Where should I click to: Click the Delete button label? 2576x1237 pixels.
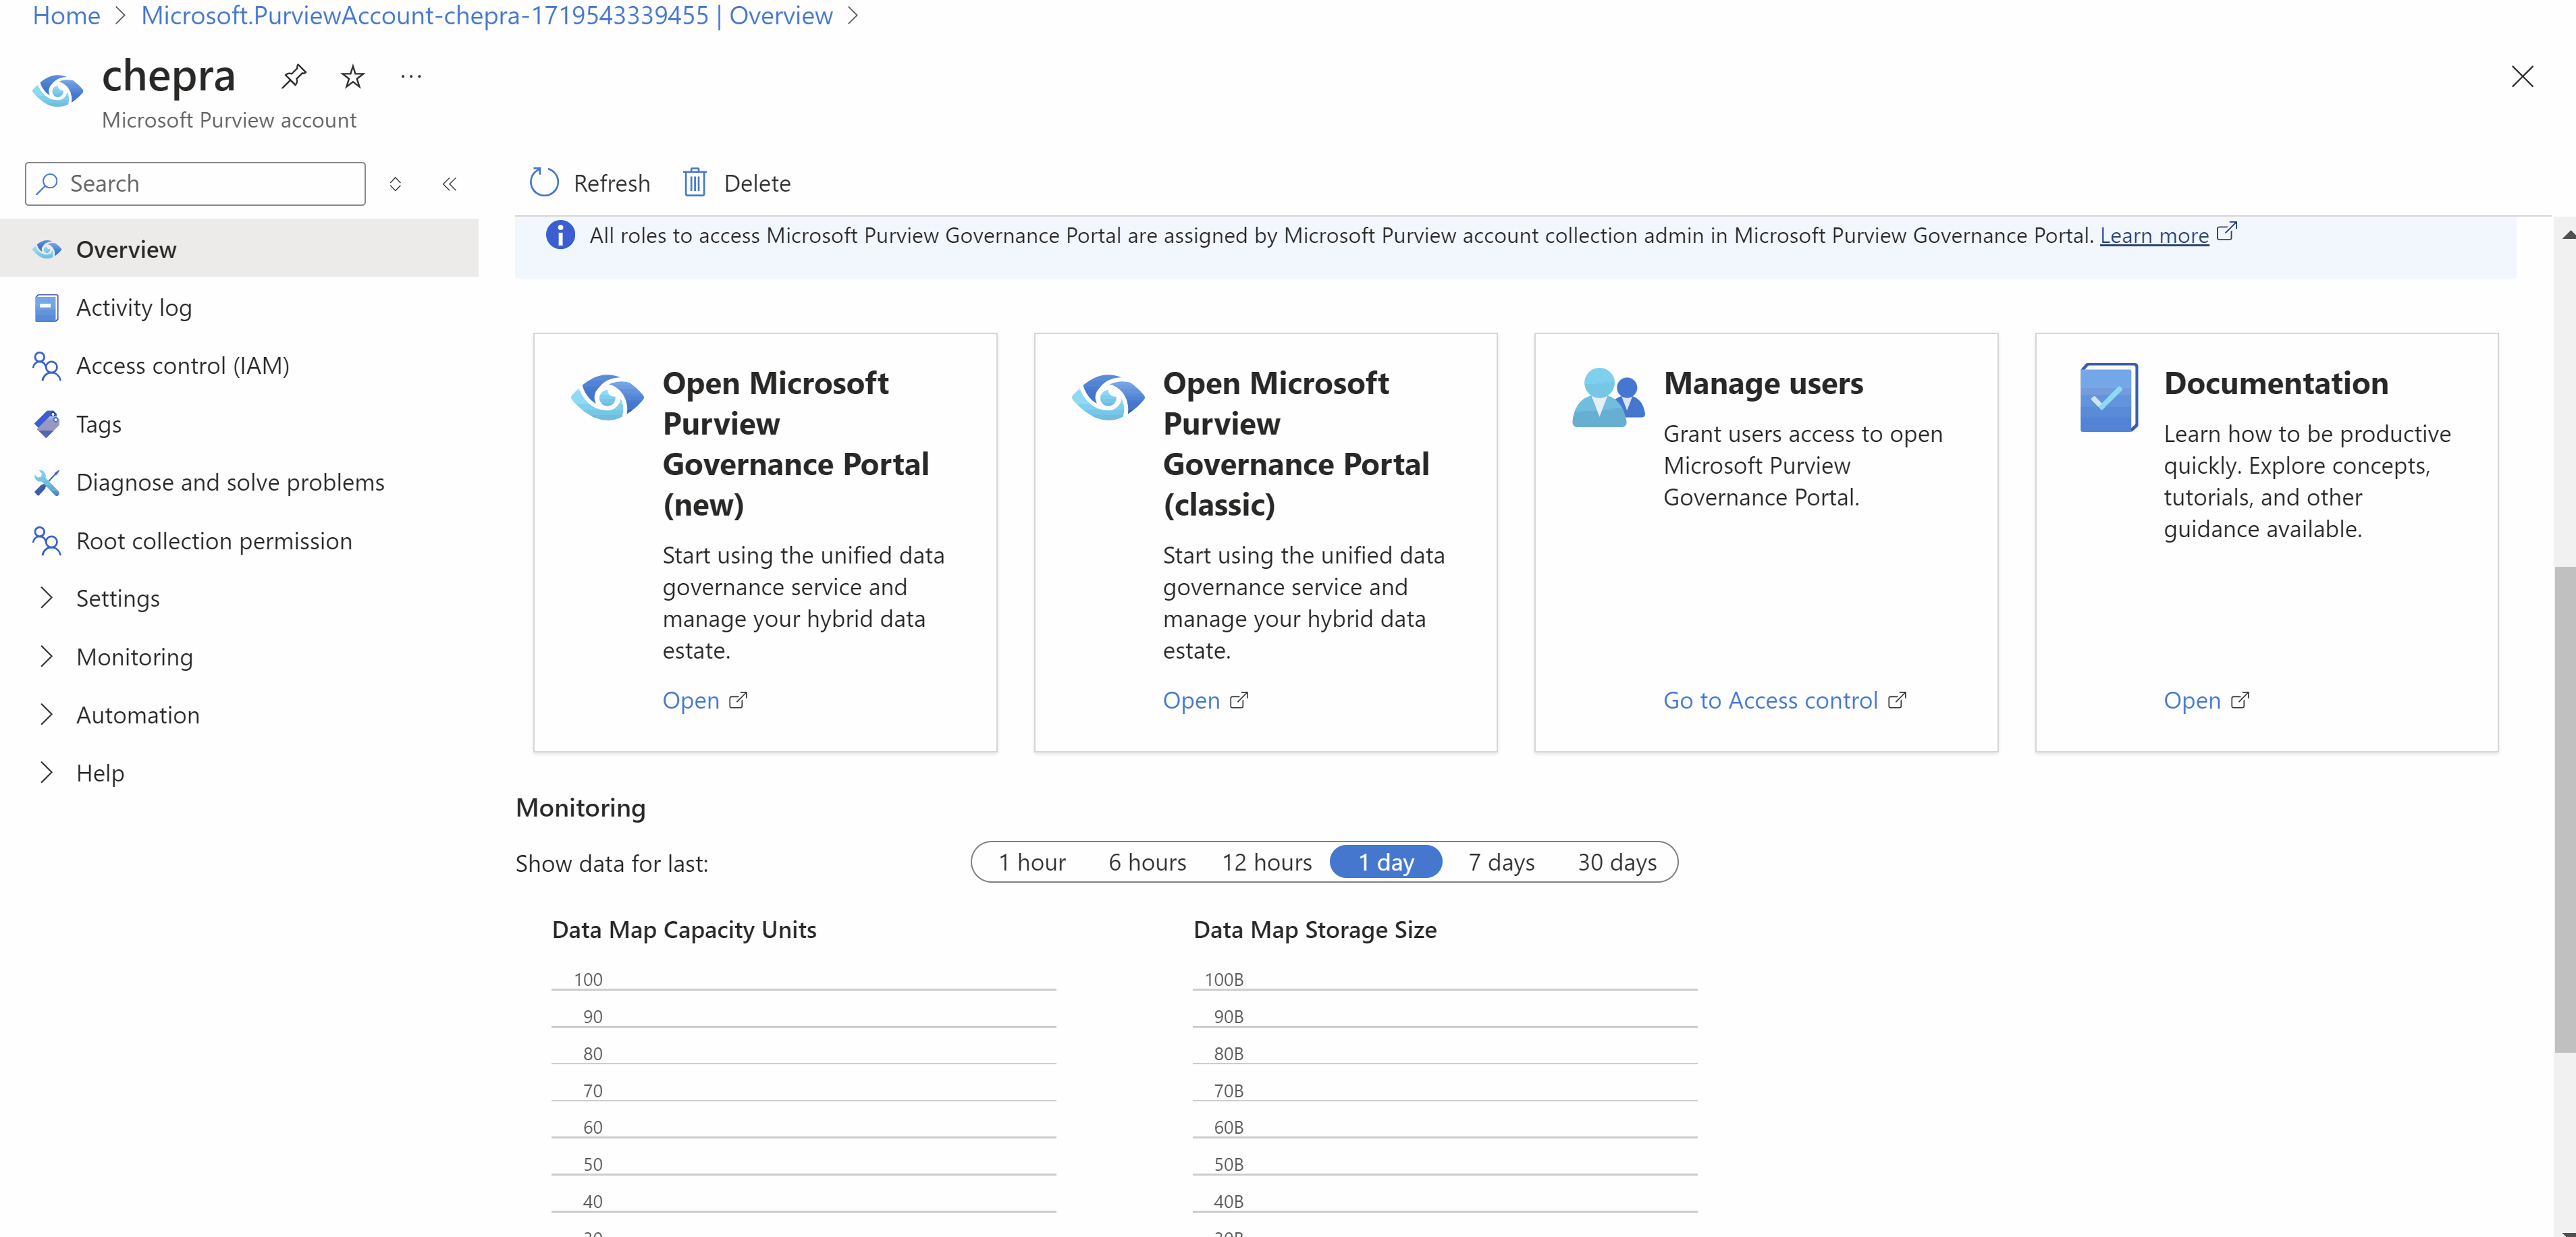[x=757, y=184]
